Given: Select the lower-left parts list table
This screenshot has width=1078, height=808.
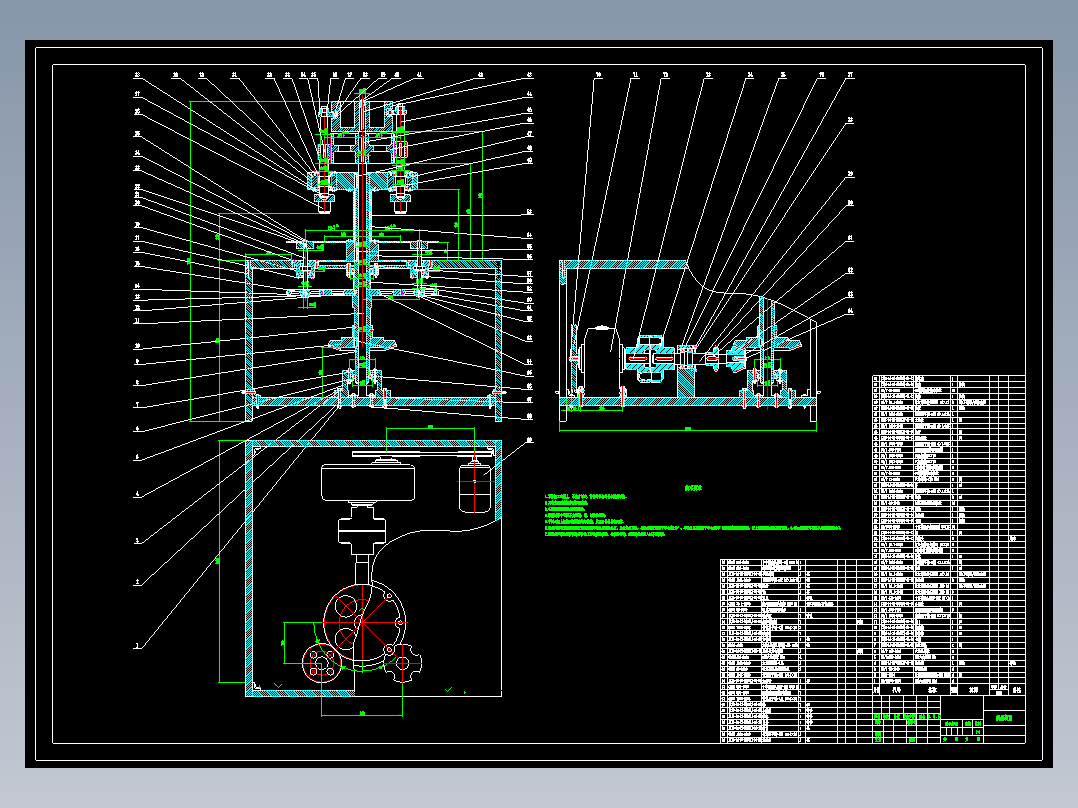Looking at the screenshot, I should [796, 651].
